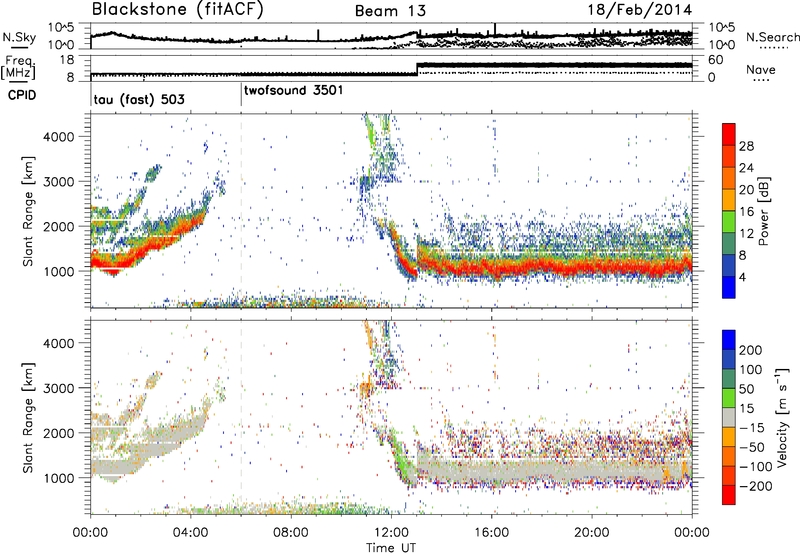Click the 'Freq. [MHz]' axis label
Viewport: 800px width, 554px height.
click(18, 67)
